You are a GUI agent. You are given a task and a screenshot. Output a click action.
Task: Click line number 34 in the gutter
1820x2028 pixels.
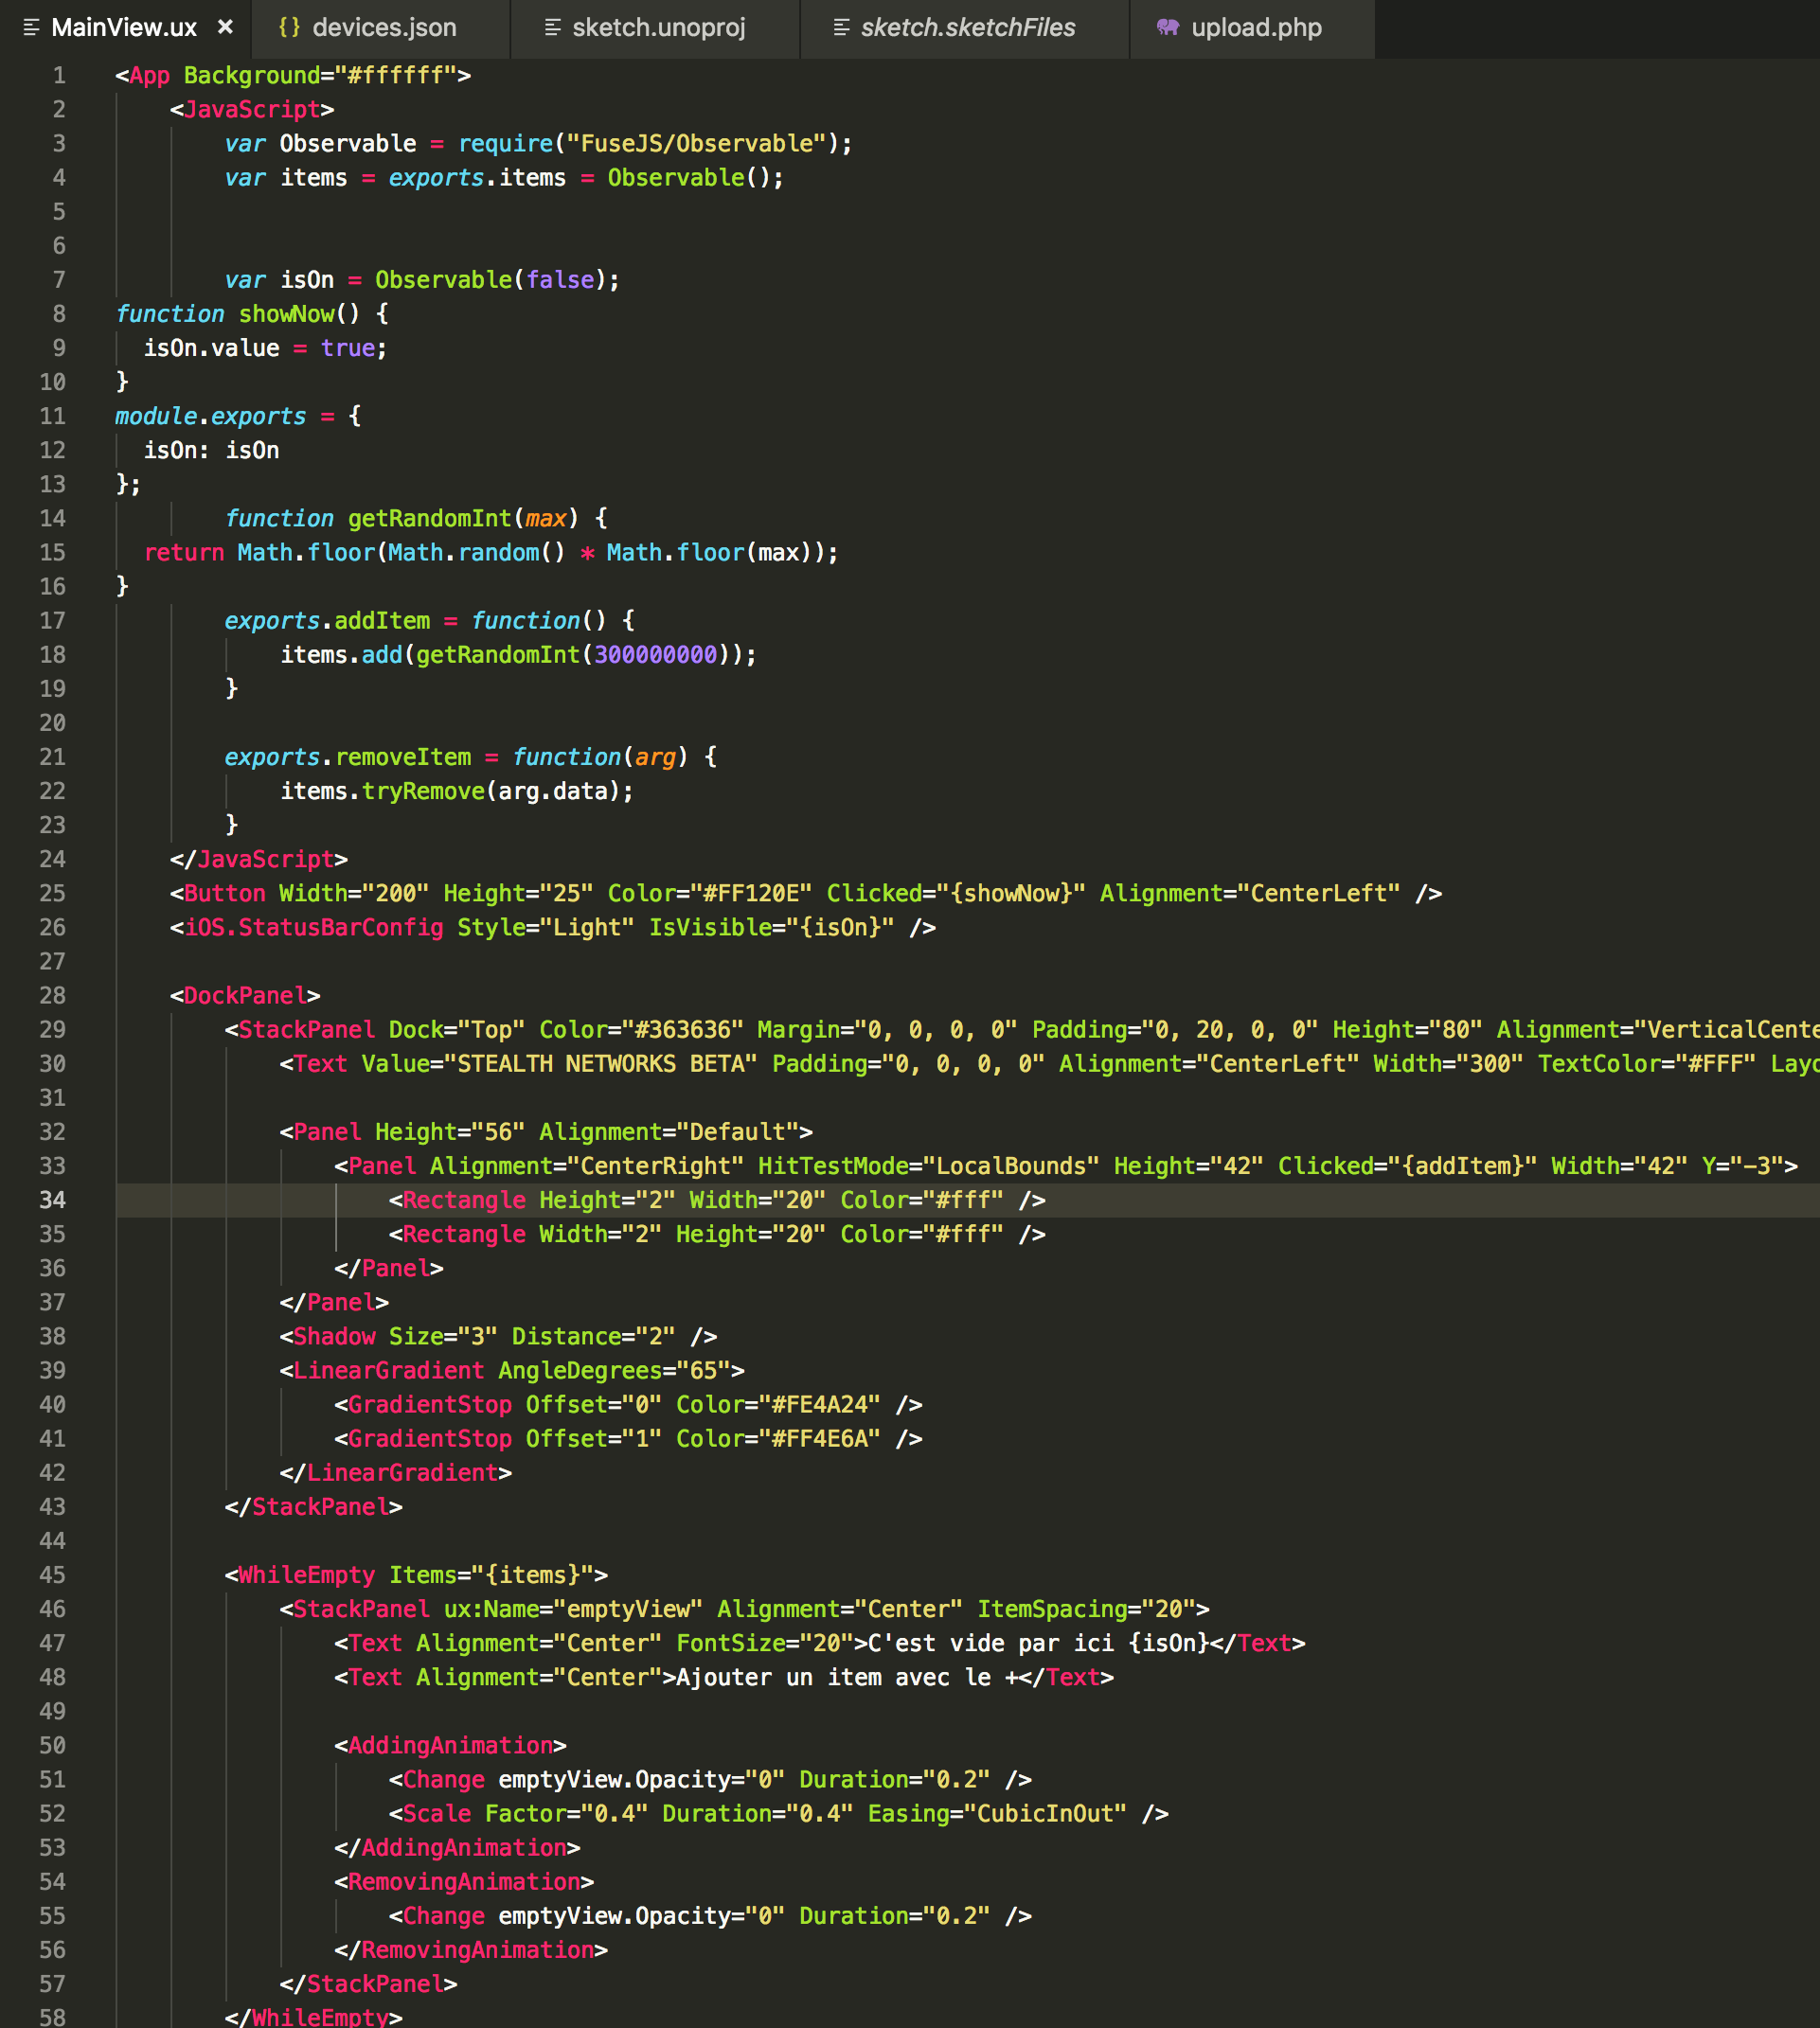52,1200
